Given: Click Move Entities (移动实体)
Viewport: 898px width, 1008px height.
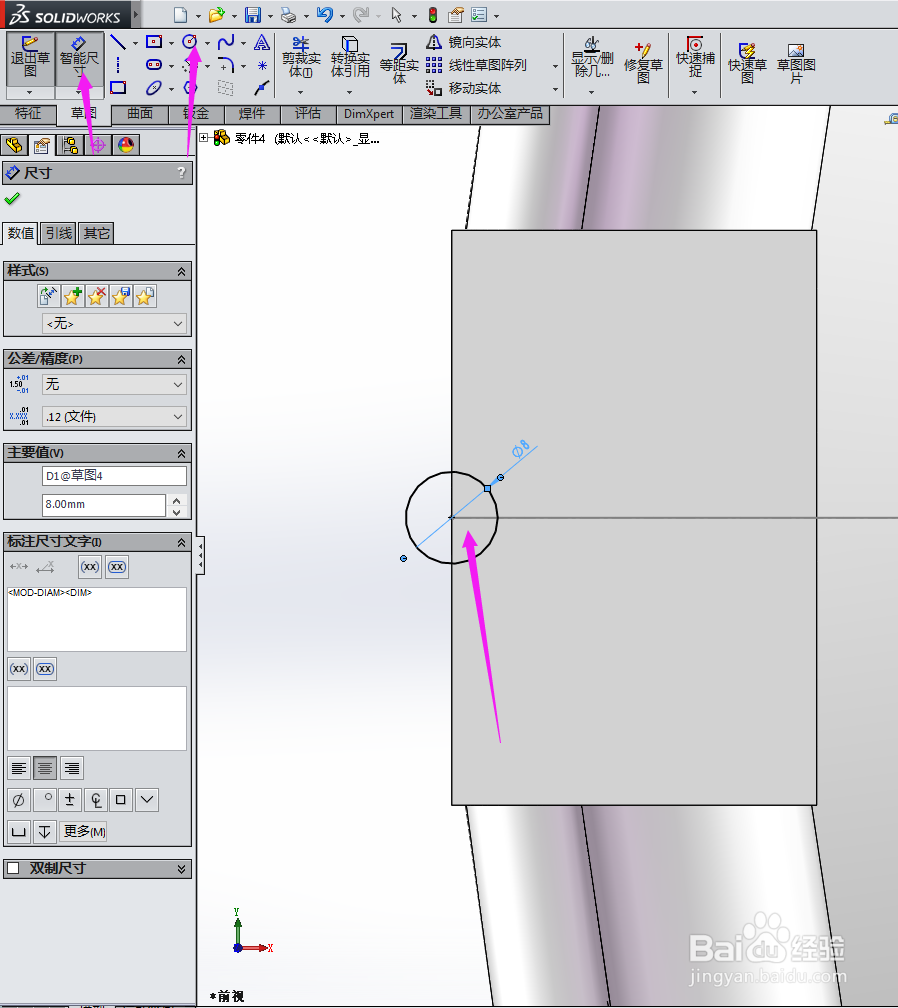Looking at the screenshot, I should click(463, 87).
